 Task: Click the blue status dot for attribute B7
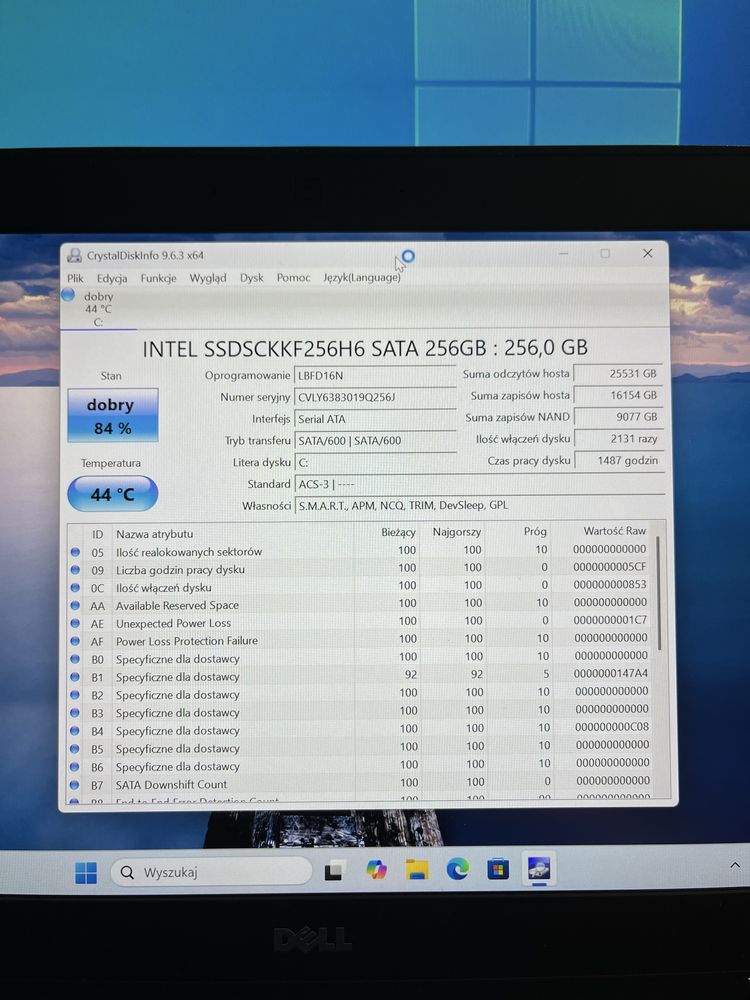pos(75,784)
